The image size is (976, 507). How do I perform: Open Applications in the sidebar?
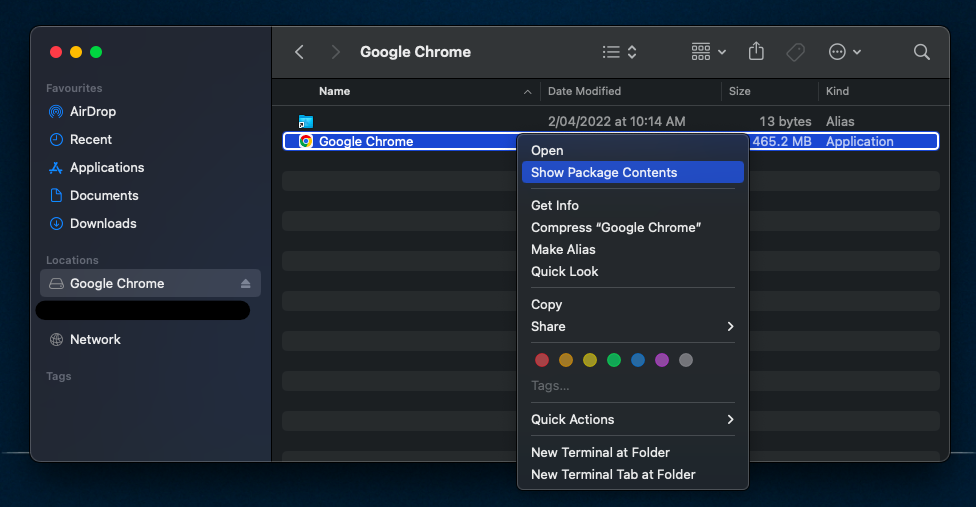point(107,167)
